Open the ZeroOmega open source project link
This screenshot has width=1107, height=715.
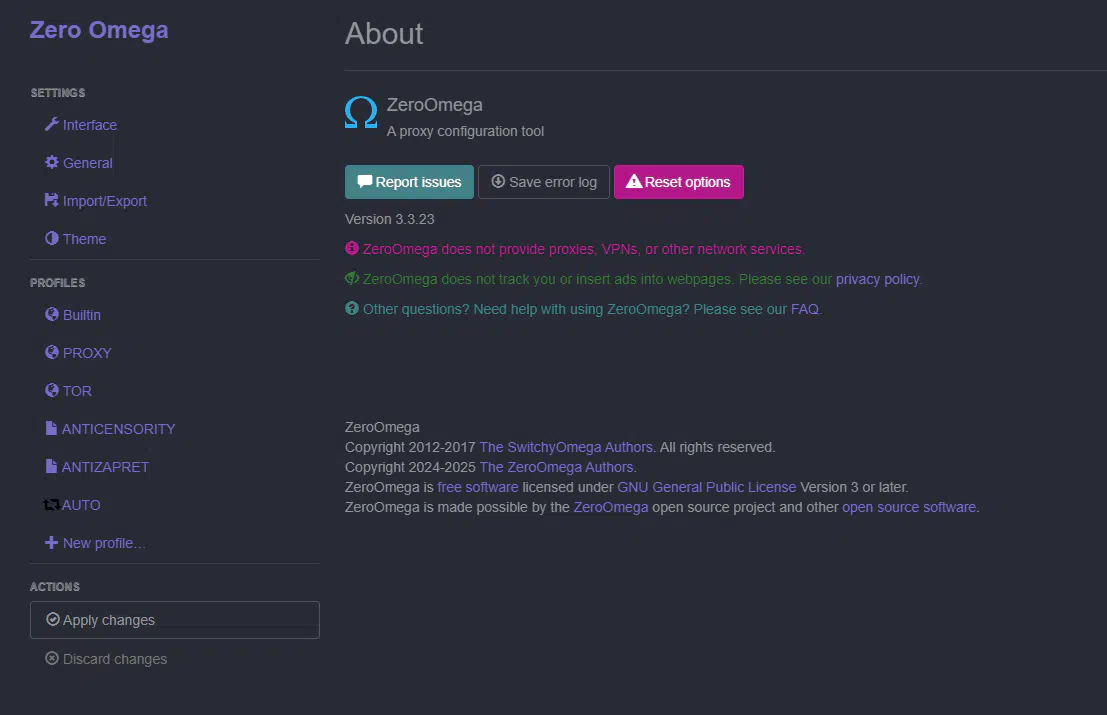coord(611,507)
